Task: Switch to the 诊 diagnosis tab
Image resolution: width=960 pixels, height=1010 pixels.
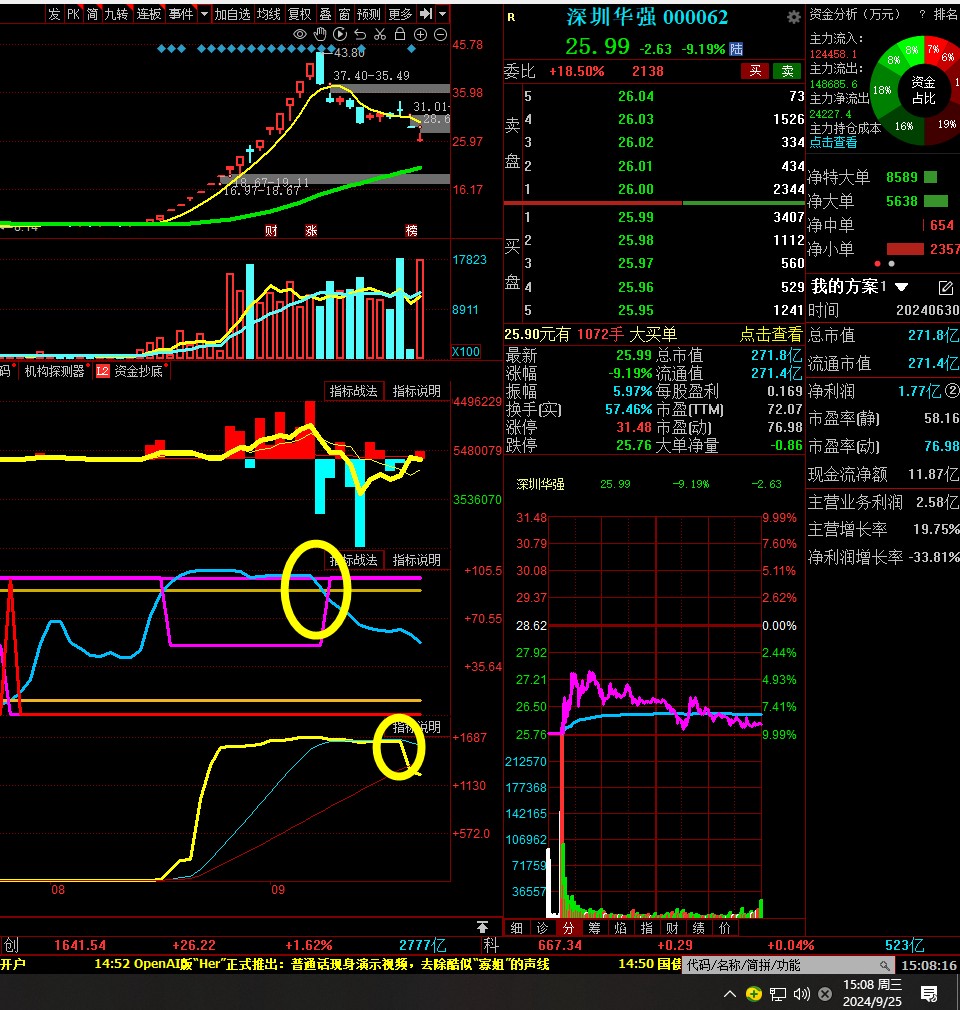Action: tap(542, 928)
